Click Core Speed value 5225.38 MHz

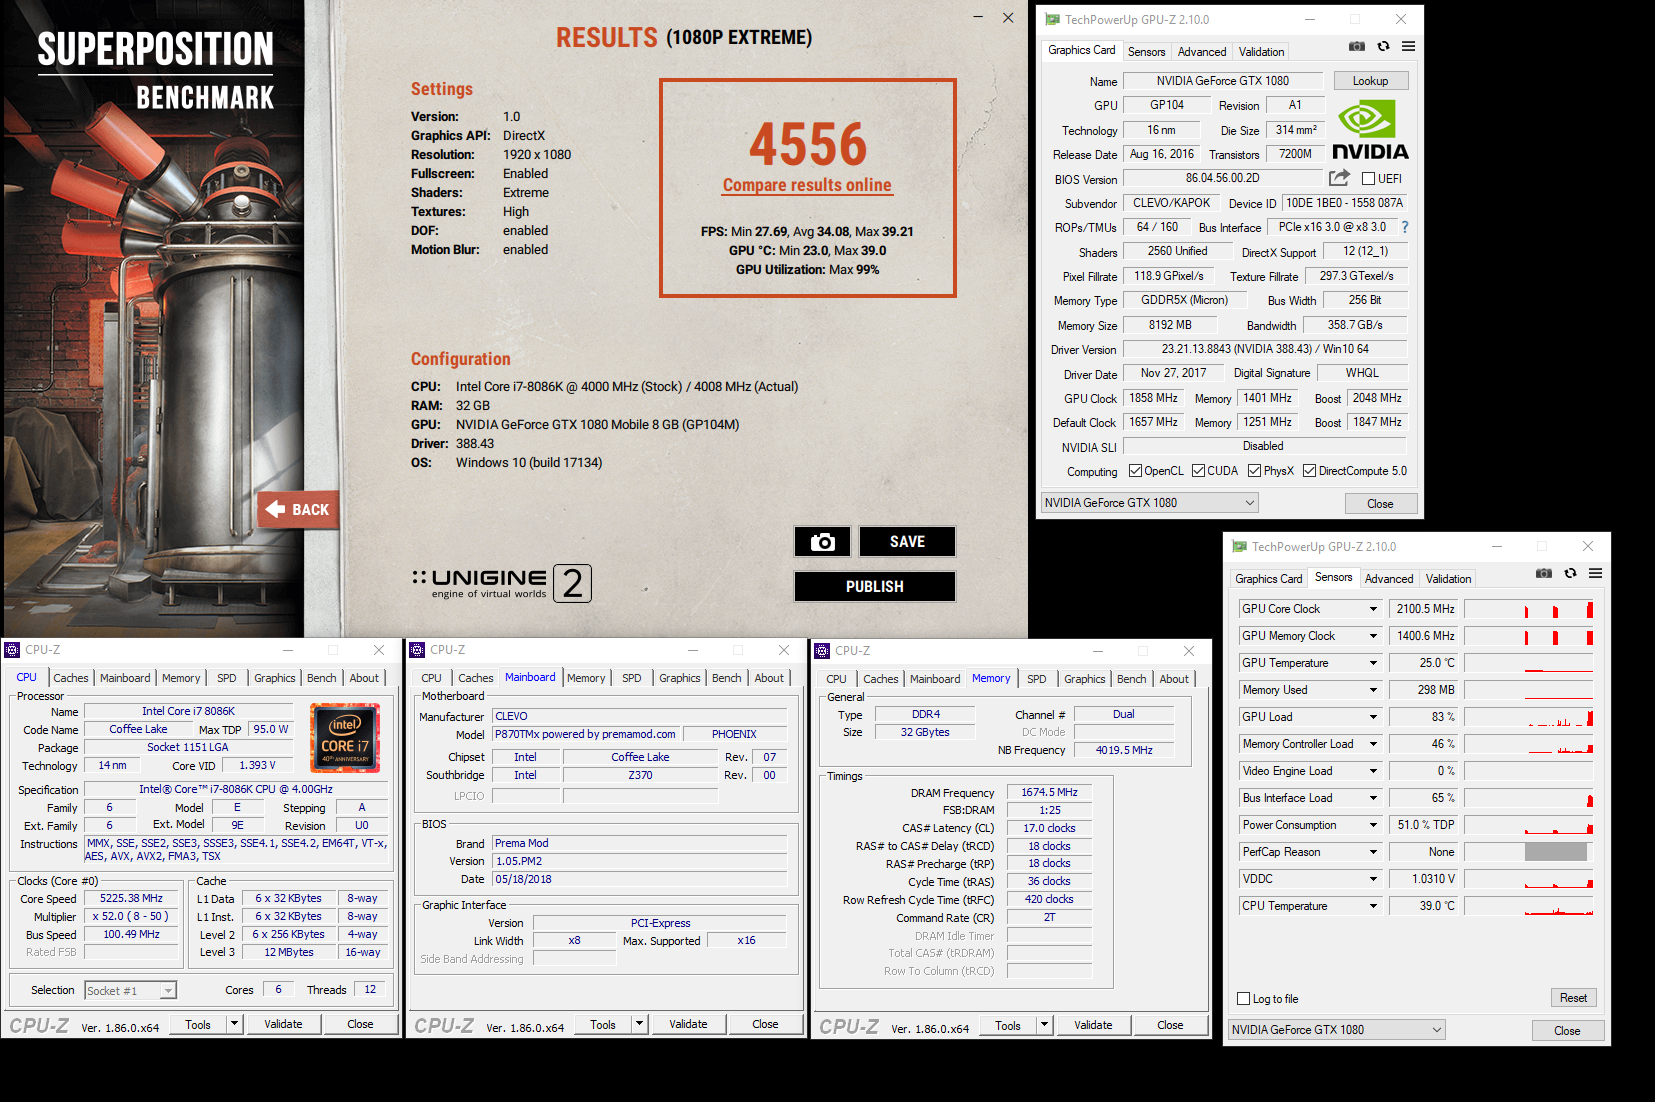click(131, 898)
